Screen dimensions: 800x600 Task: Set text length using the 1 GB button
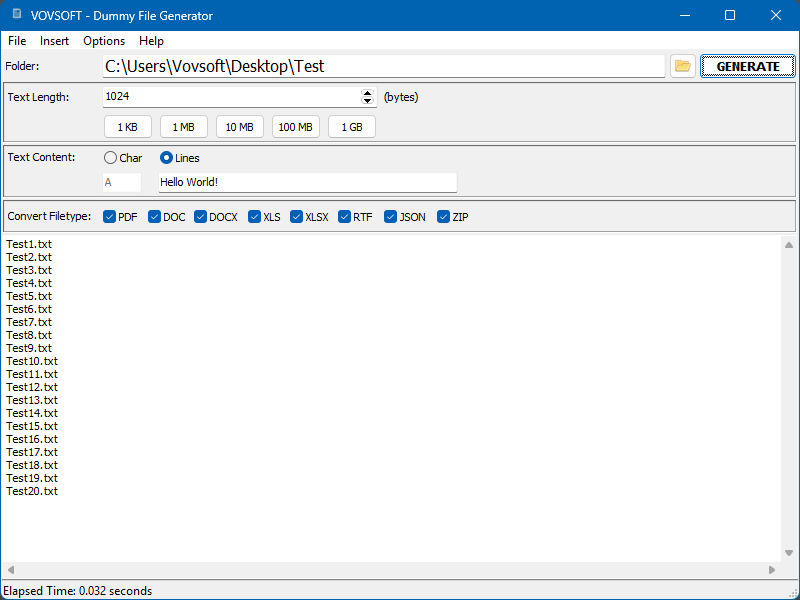pyautogui.click(x=351, y=126)
